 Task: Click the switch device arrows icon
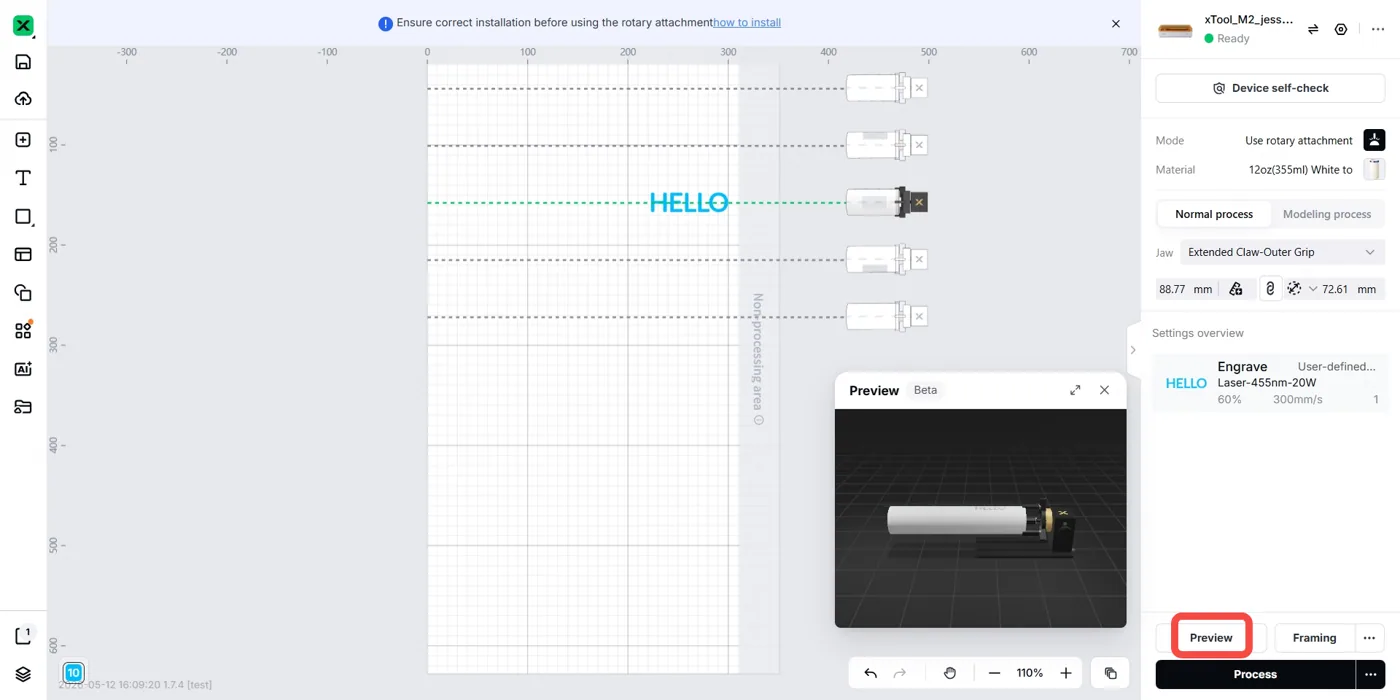[1312, 30]
